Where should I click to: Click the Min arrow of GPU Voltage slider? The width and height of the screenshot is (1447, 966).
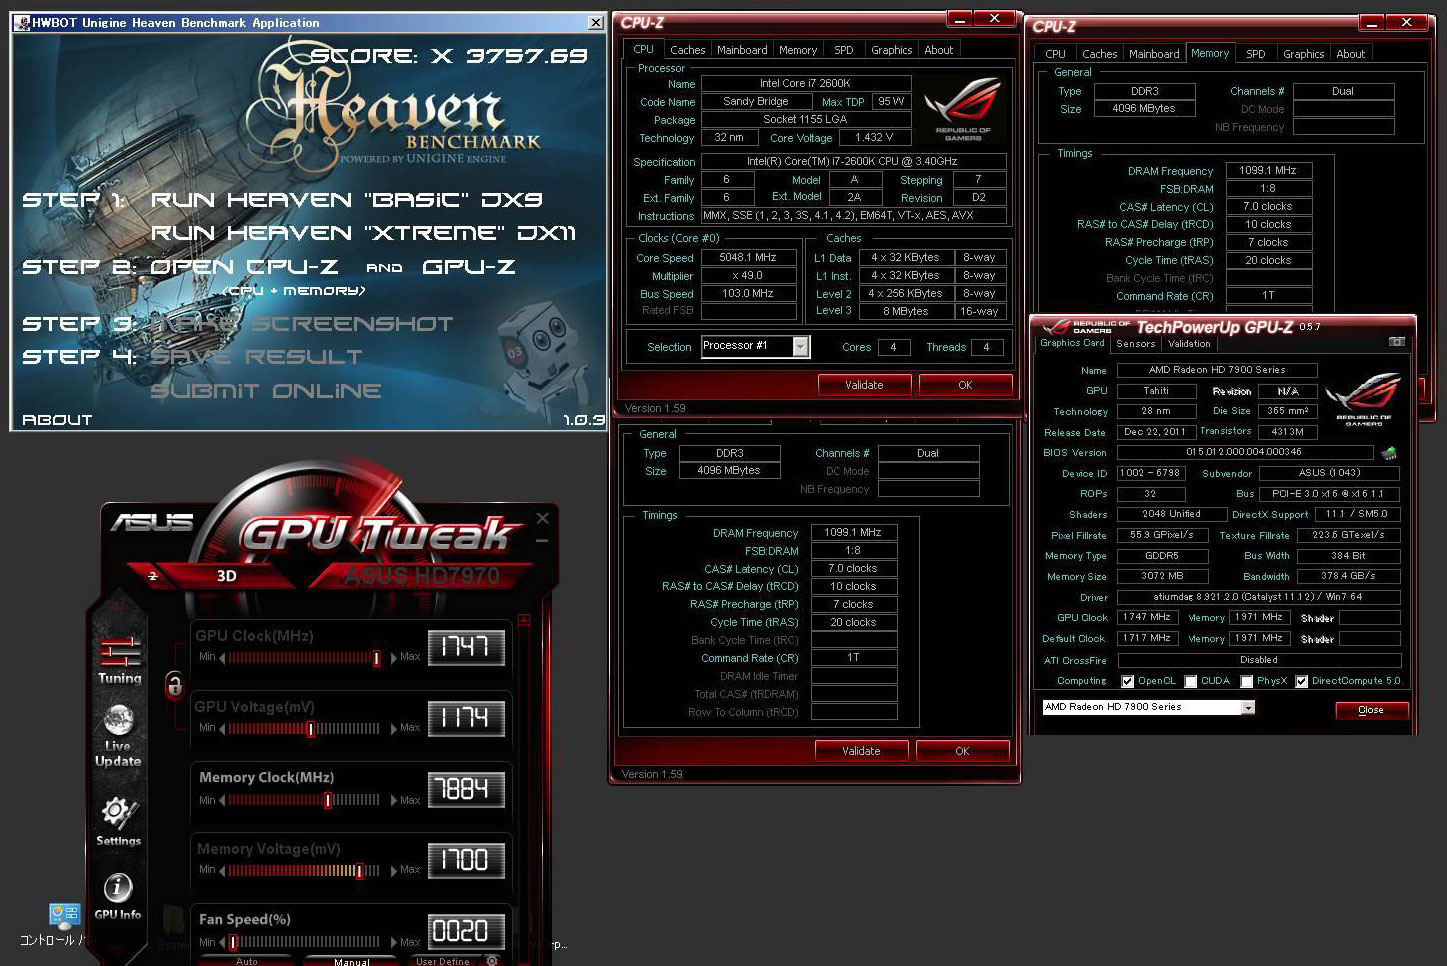[x=222, y=729]
